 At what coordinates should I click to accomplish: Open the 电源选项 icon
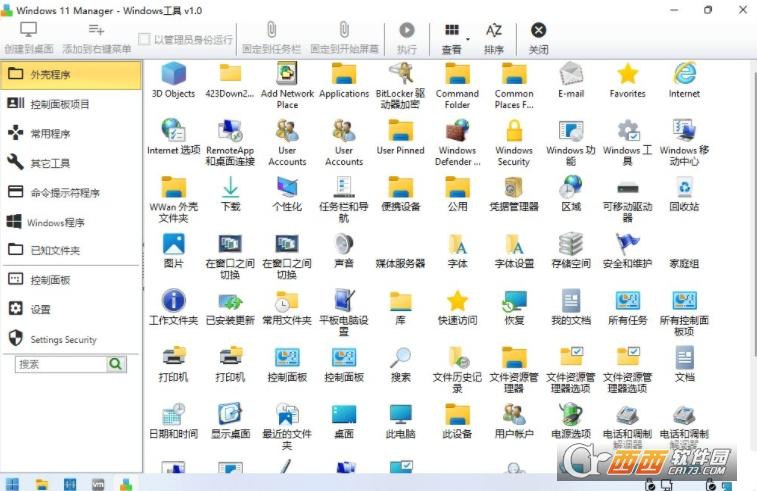[x=571, y=420]
